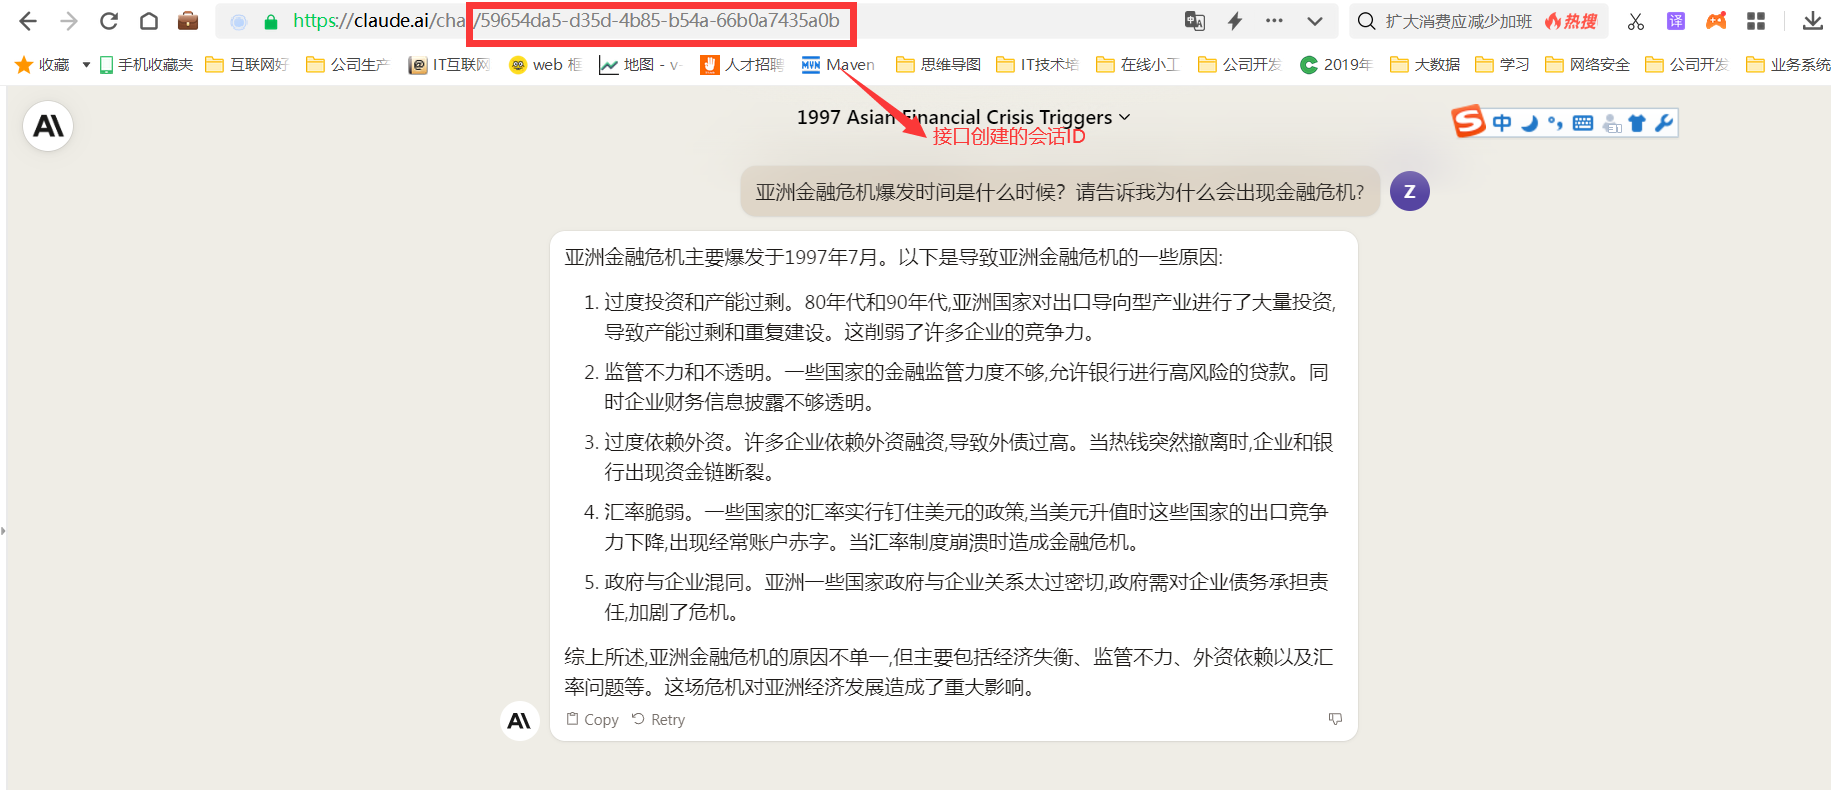The height and width of the screenshot is (790, 1831).
Task: Toggle the Sogou moon half-width icon
Action: tap(1529, 123)
